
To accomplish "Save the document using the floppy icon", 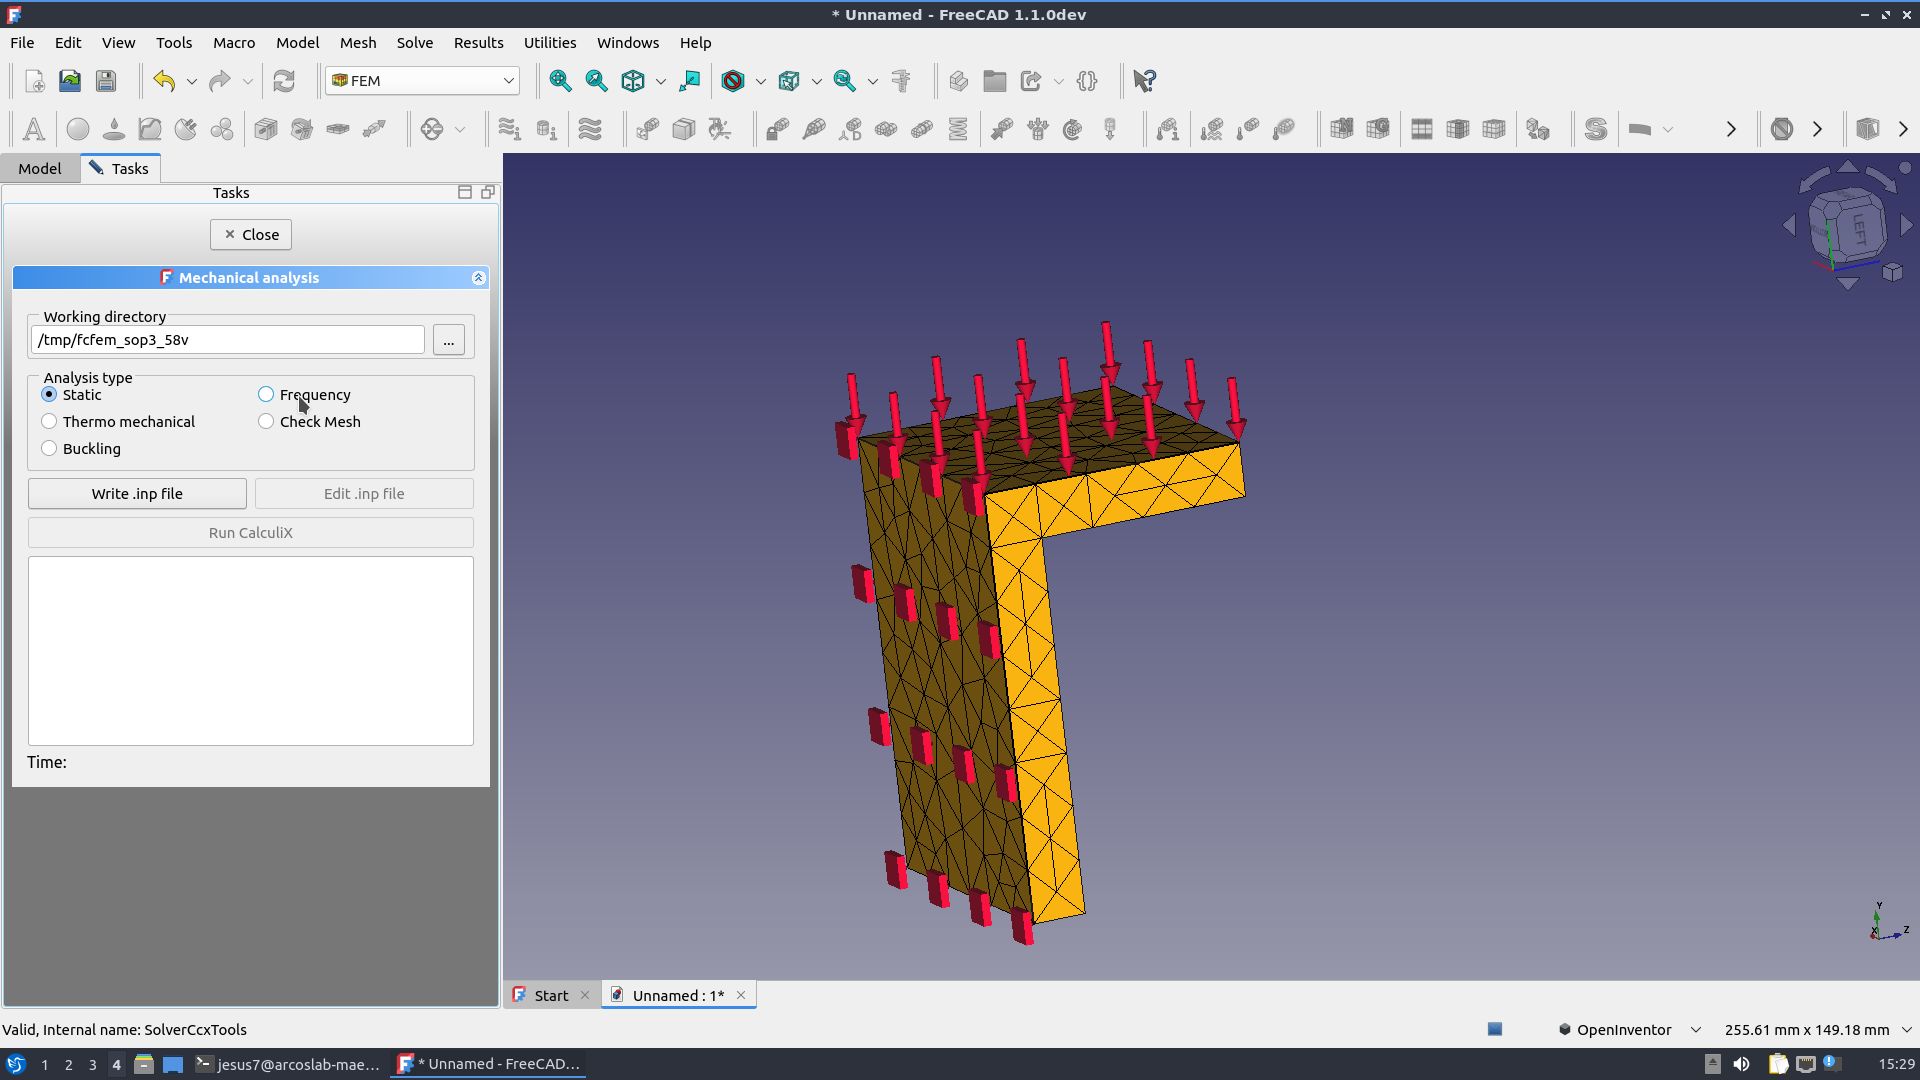I will (x=106, y=81).
